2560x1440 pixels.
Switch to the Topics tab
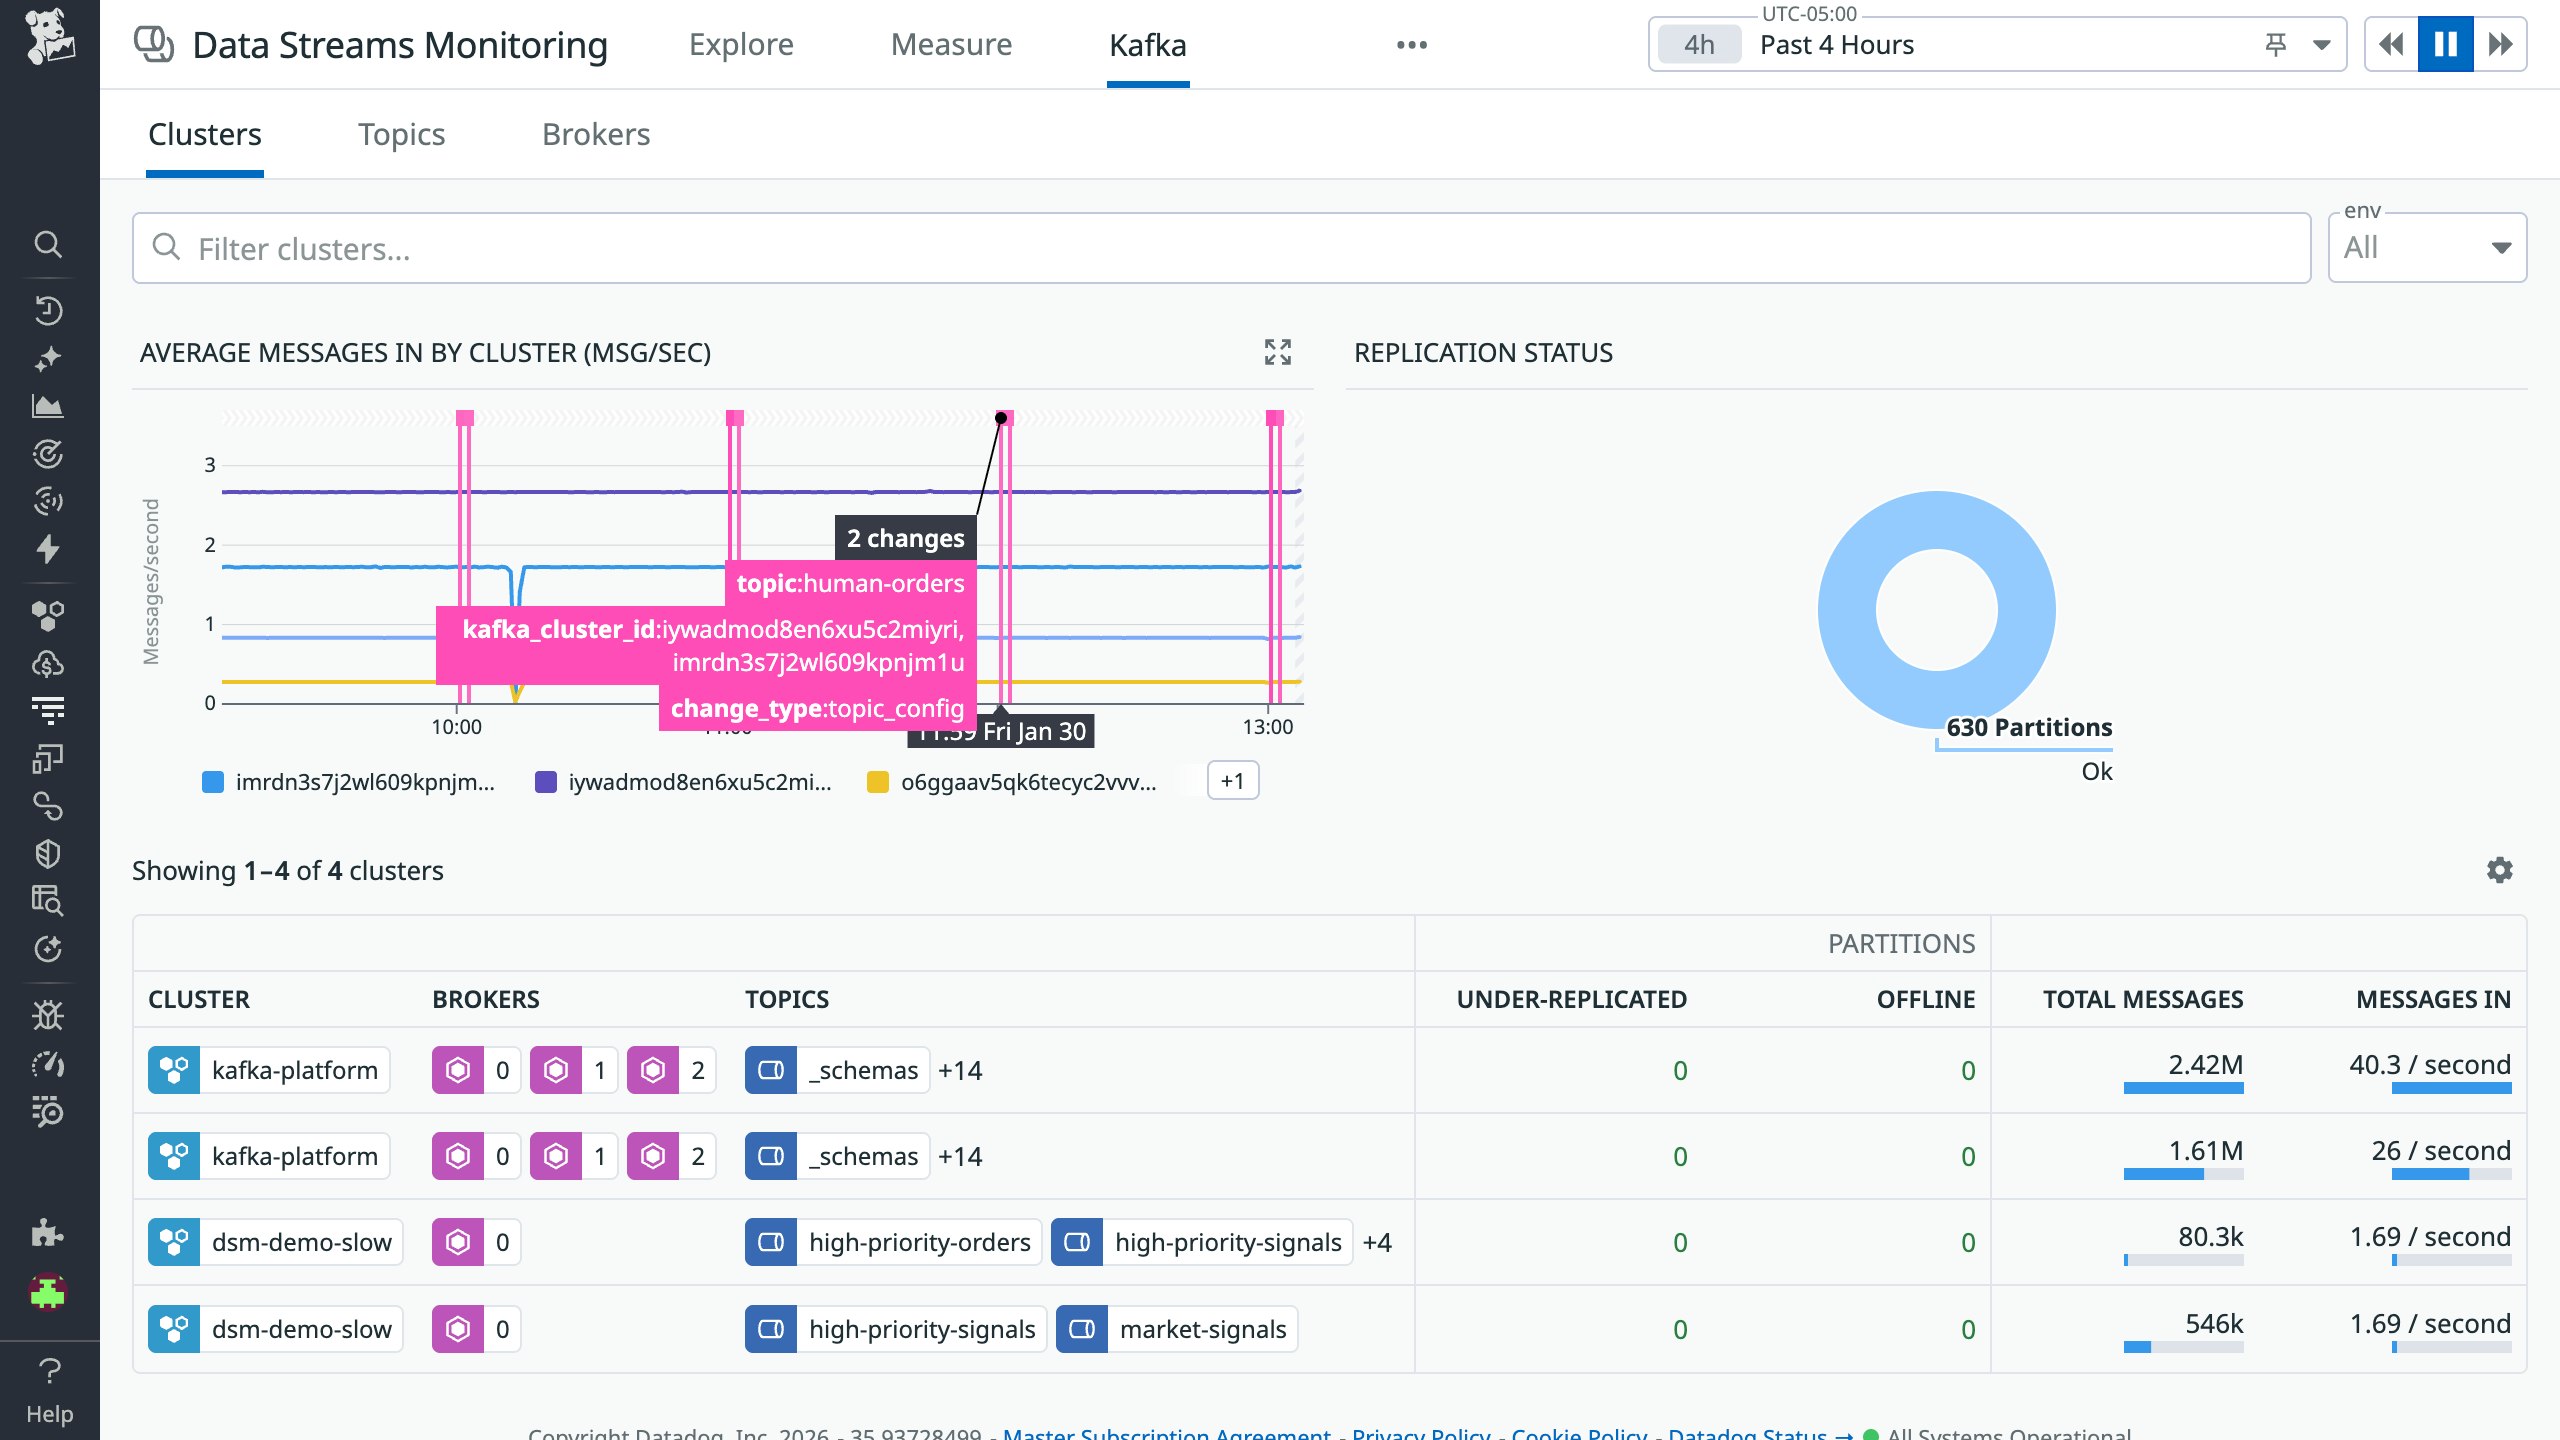coord(401,133)
